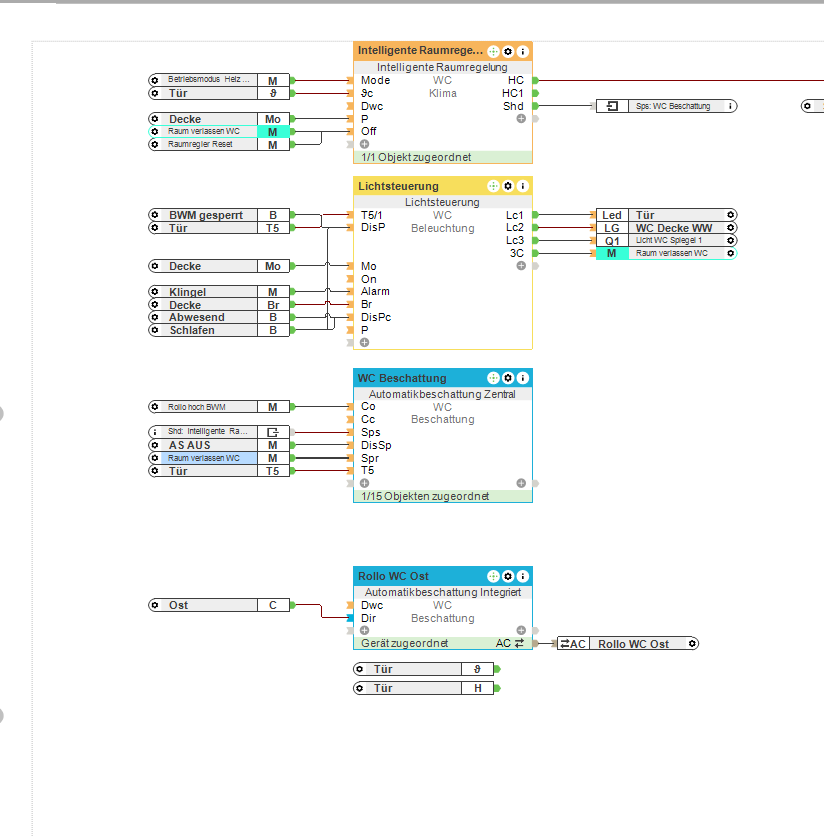Click info icon of Shd: Intelligente Ra... reference

[x=155, y=432]
